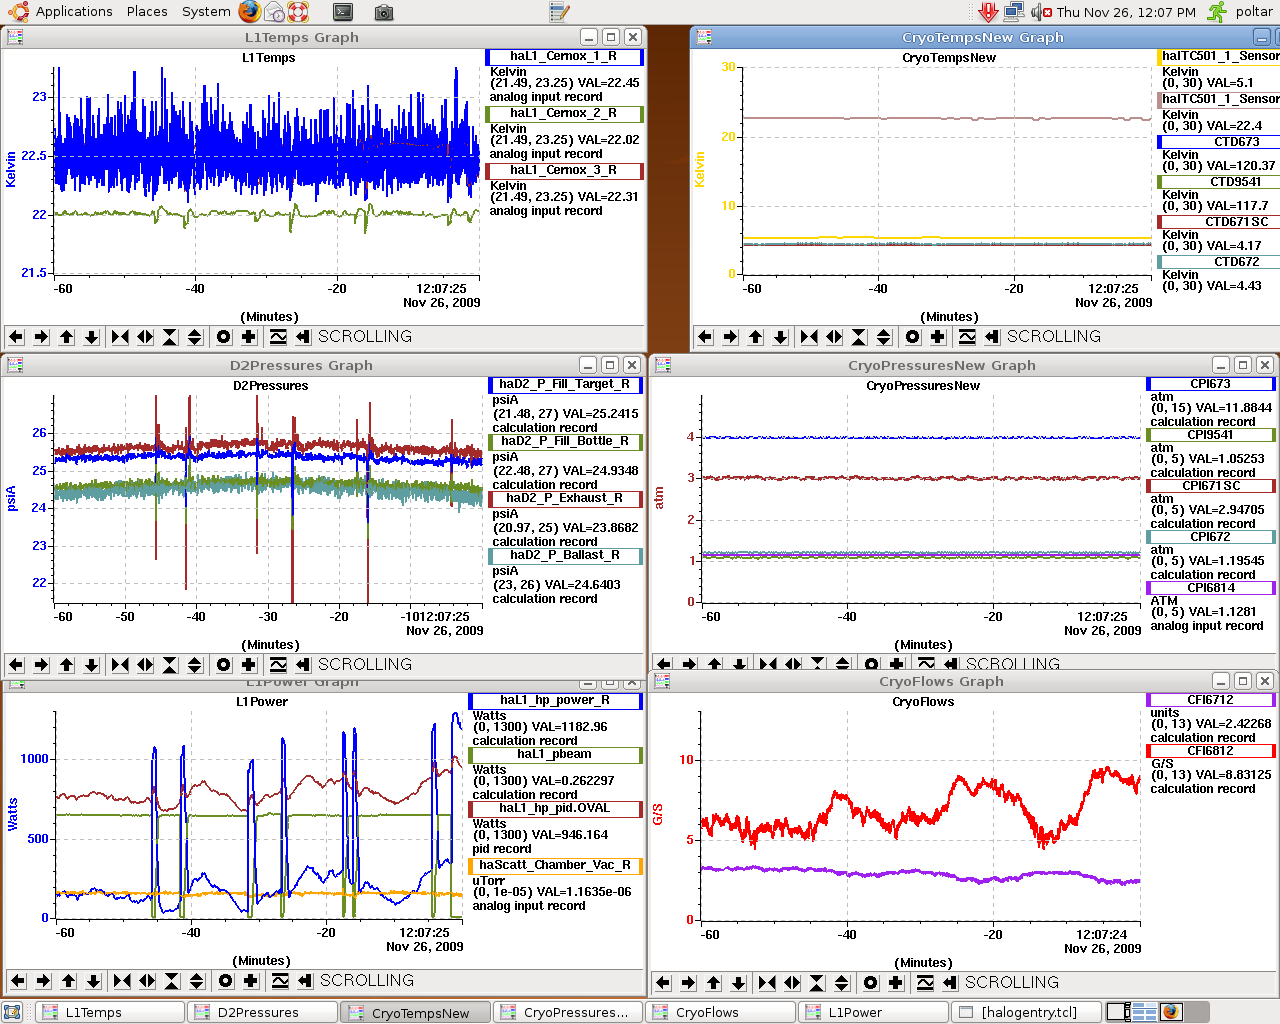The height and width of the screenshot is (1024, 1280).
Task: Select the haD2_P_Ballast_R legend entry
Action: tap(565, 556)
